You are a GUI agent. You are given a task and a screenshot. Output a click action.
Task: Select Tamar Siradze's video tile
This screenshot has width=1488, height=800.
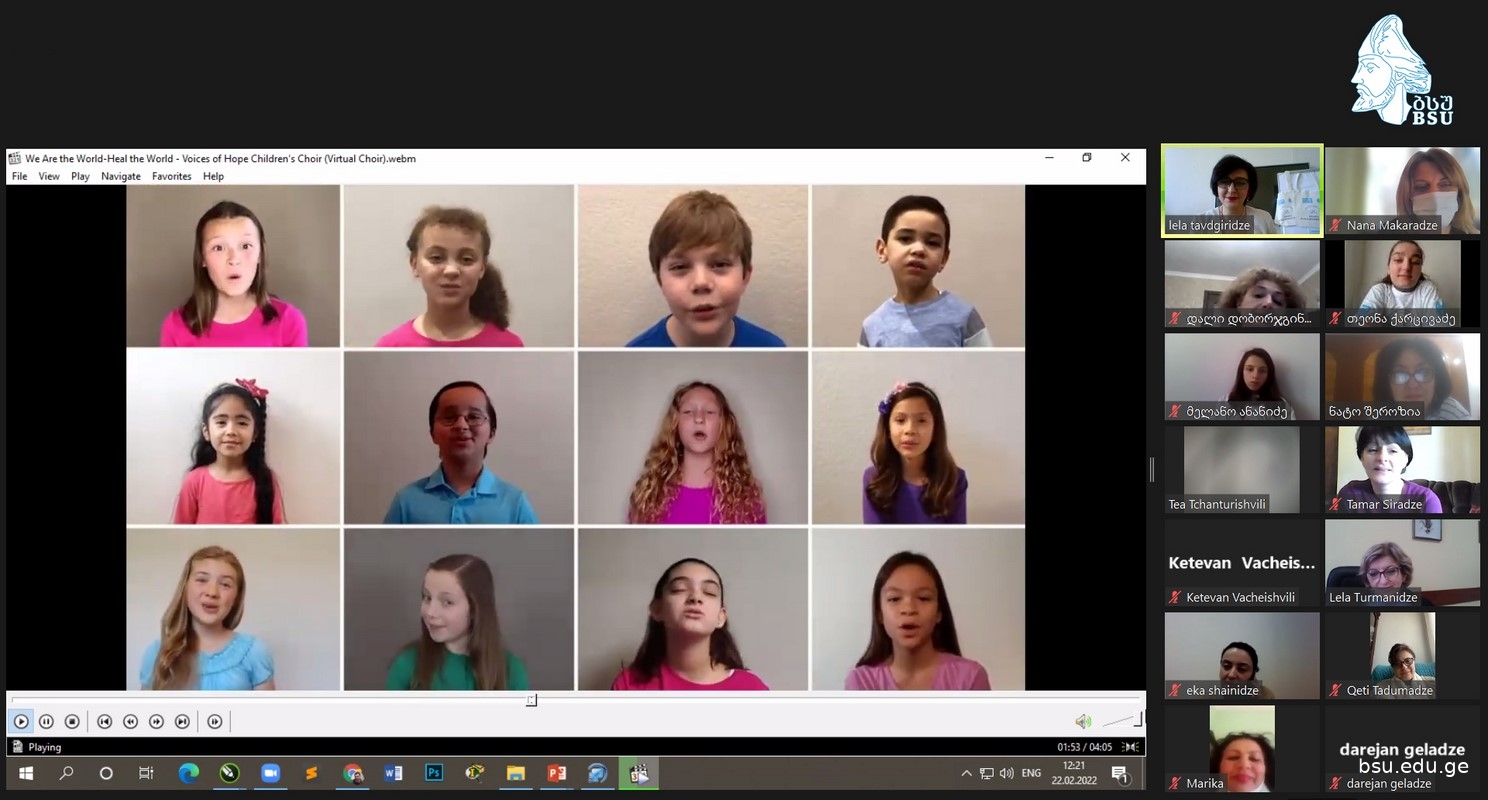(x=1402, y=469)
